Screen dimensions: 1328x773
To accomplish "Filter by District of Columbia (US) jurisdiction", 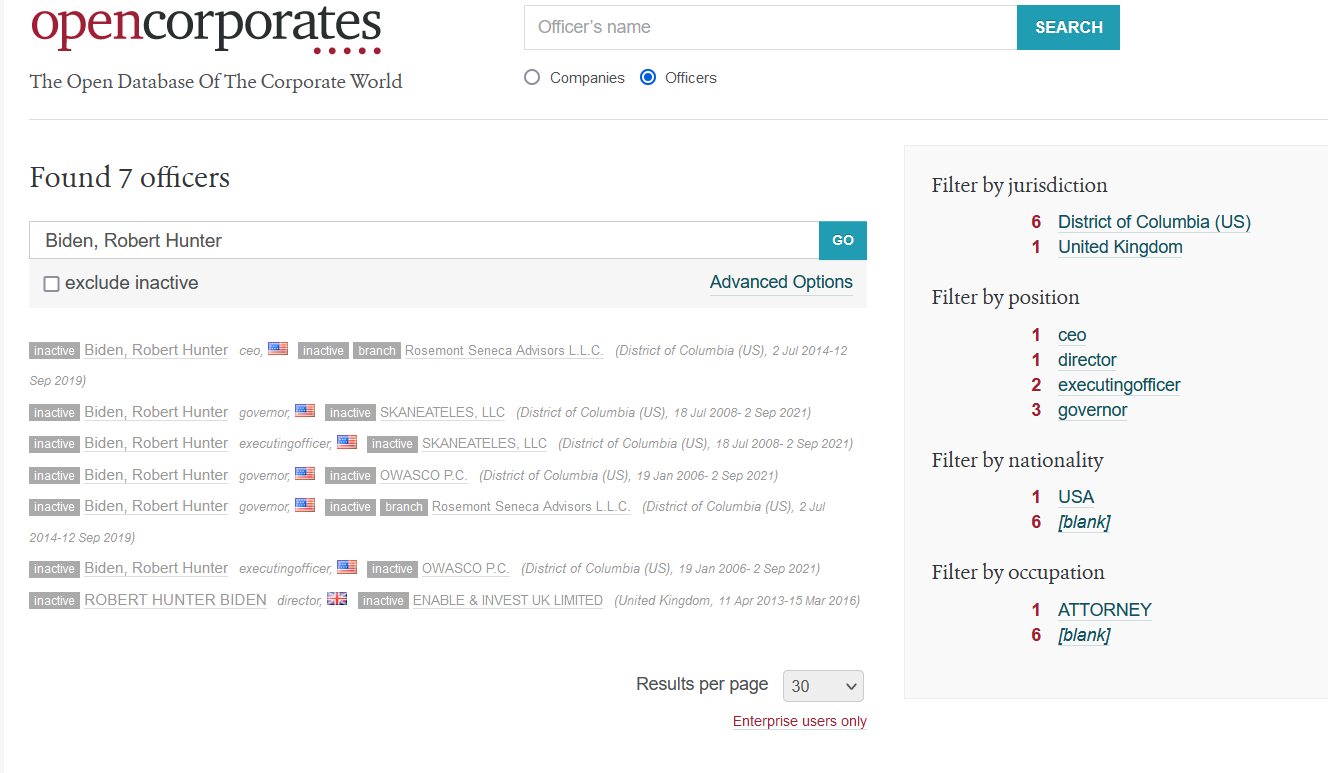I will 1154,222.
